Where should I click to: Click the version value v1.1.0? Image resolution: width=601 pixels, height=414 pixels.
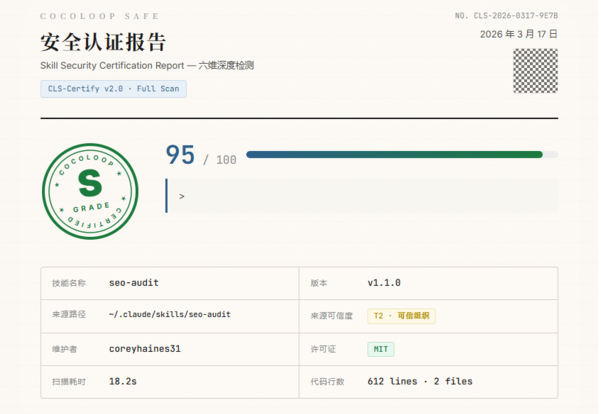pyautogui.click(x=384, y=283)
